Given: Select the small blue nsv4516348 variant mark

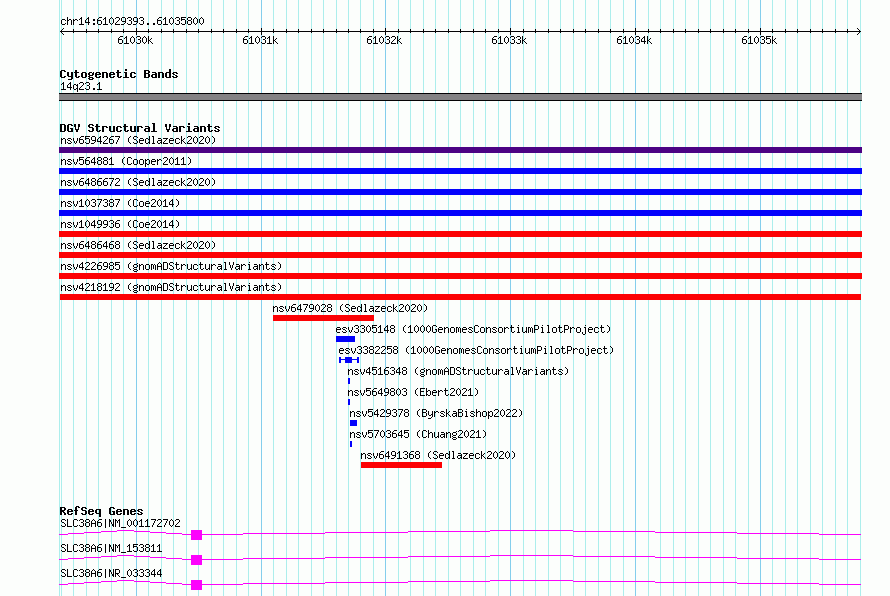Looking at the screenshot, I should click(x=349, y=381).
